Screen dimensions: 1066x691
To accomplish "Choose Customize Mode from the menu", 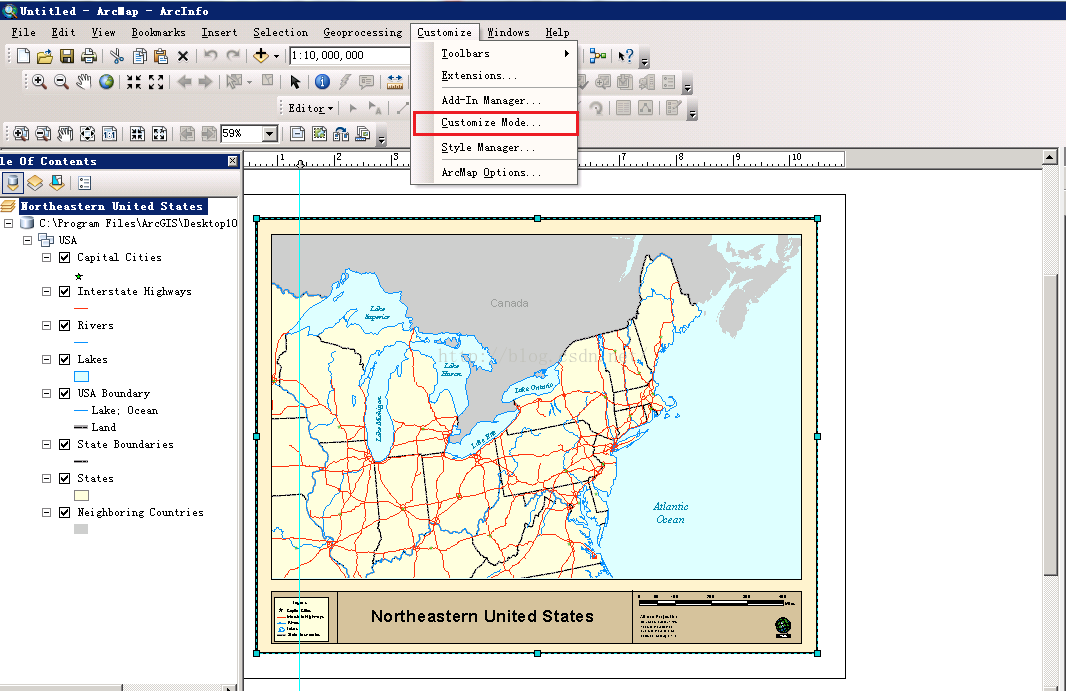I will [x=494, y=123].
